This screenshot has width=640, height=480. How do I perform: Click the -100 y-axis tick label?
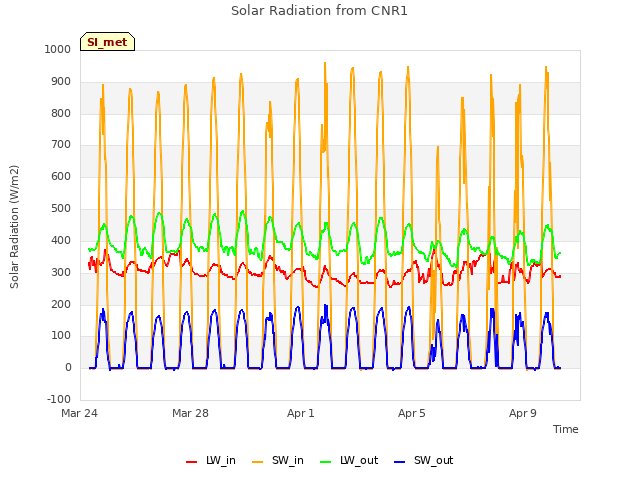[59, 399]
